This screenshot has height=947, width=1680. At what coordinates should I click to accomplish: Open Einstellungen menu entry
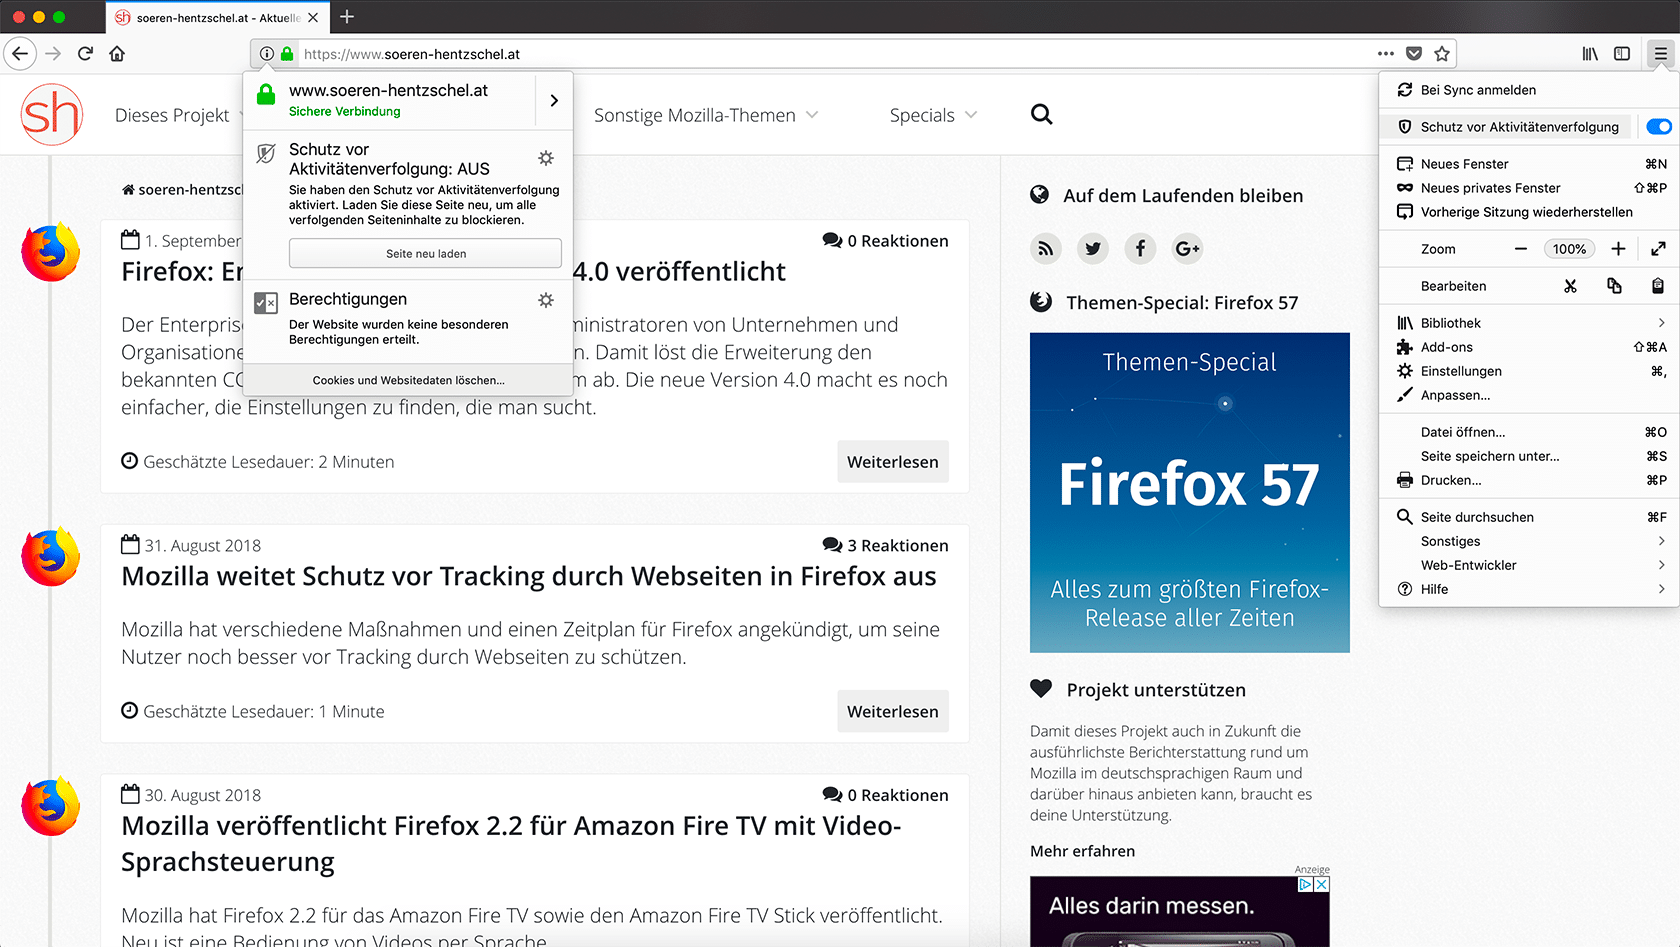pos(1528,371)
